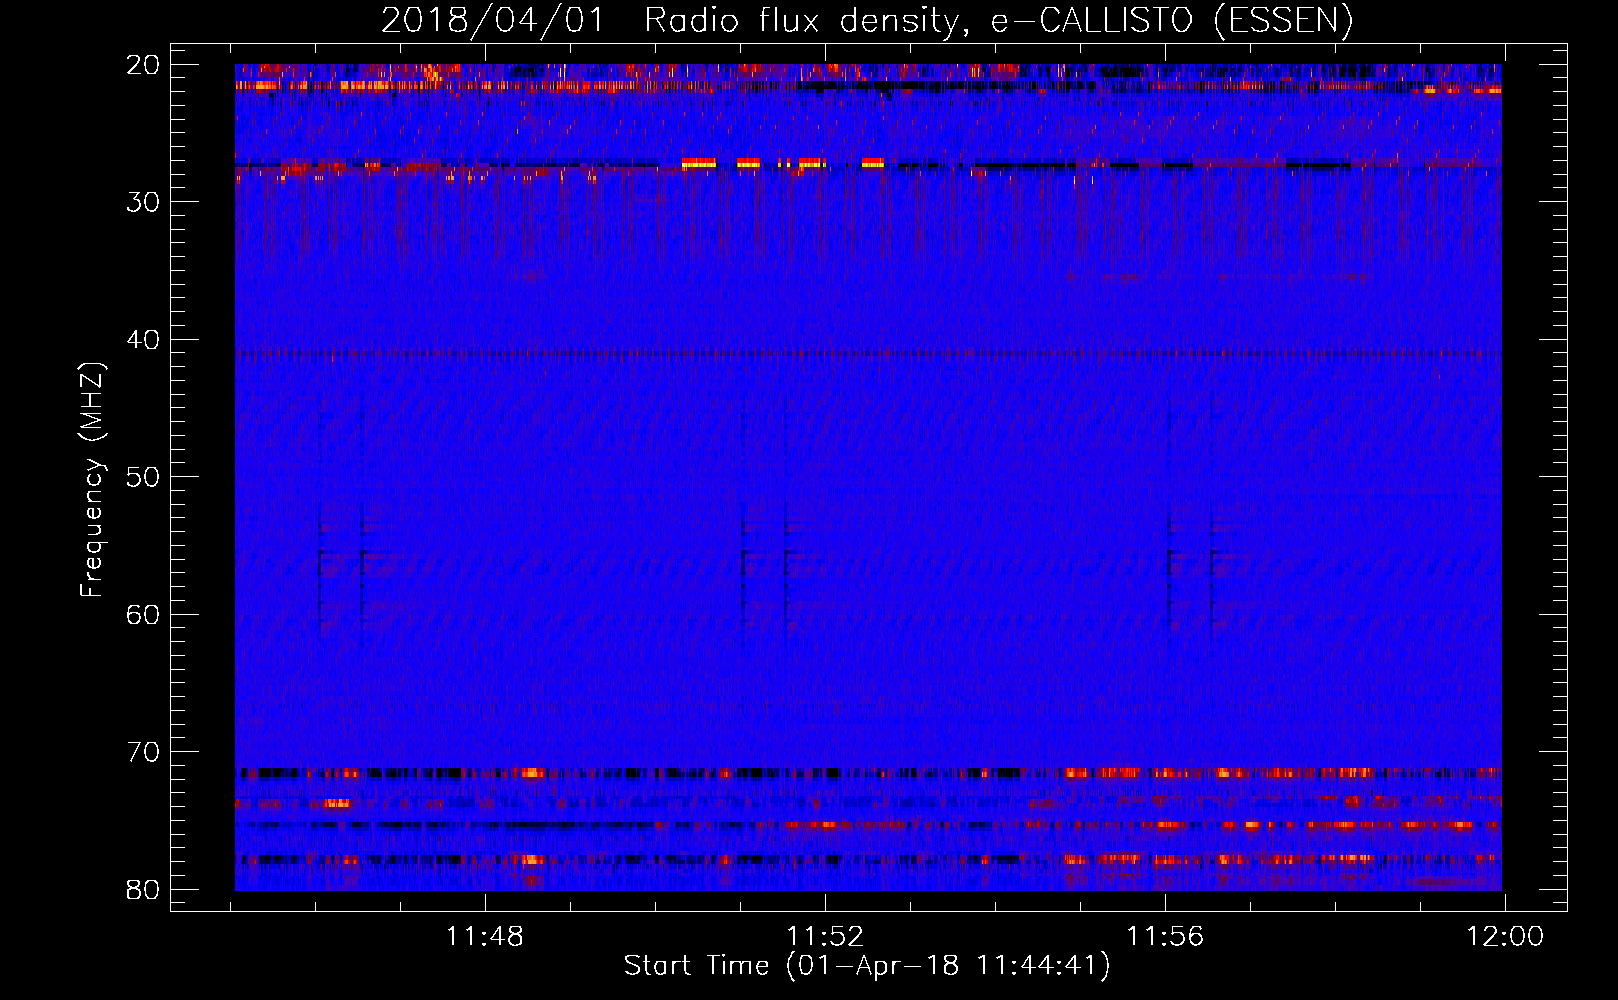Click the time tick label '12:00'
This screenshot has width=1618, height=1000.
1505,937
